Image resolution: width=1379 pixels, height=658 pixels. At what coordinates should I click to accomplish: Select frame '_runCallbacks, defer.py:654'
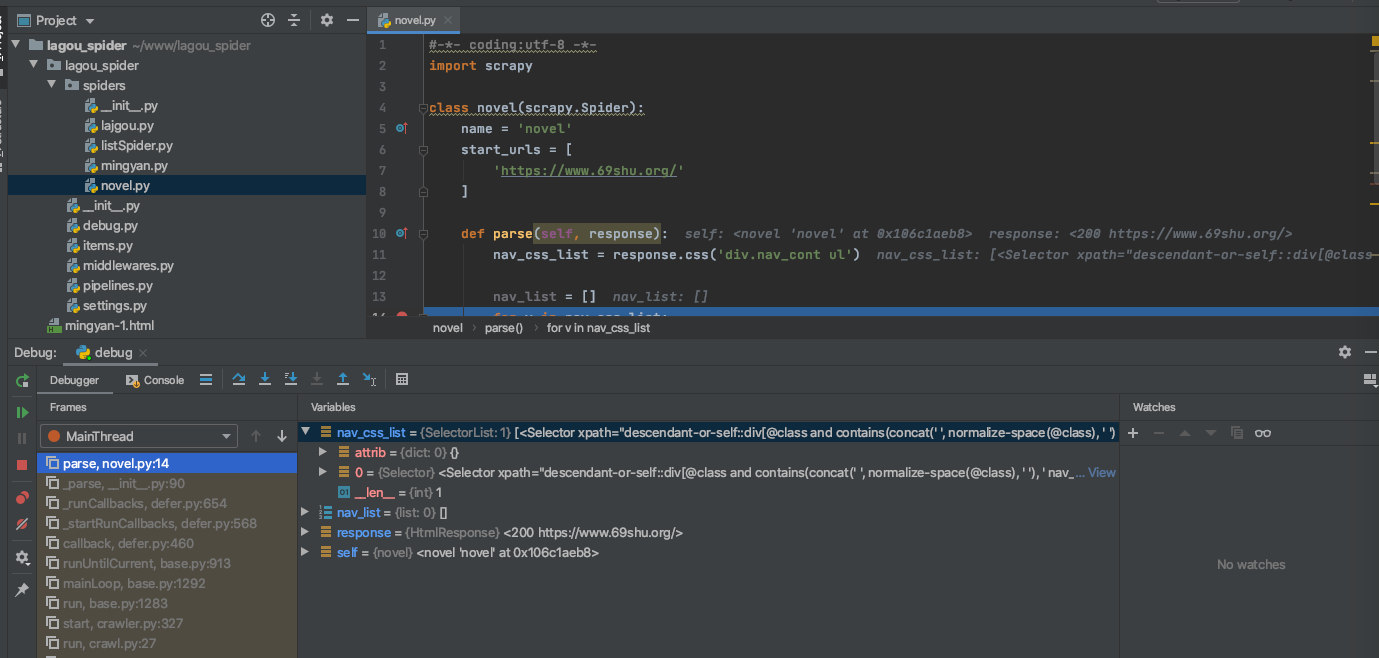click(167, 503)
